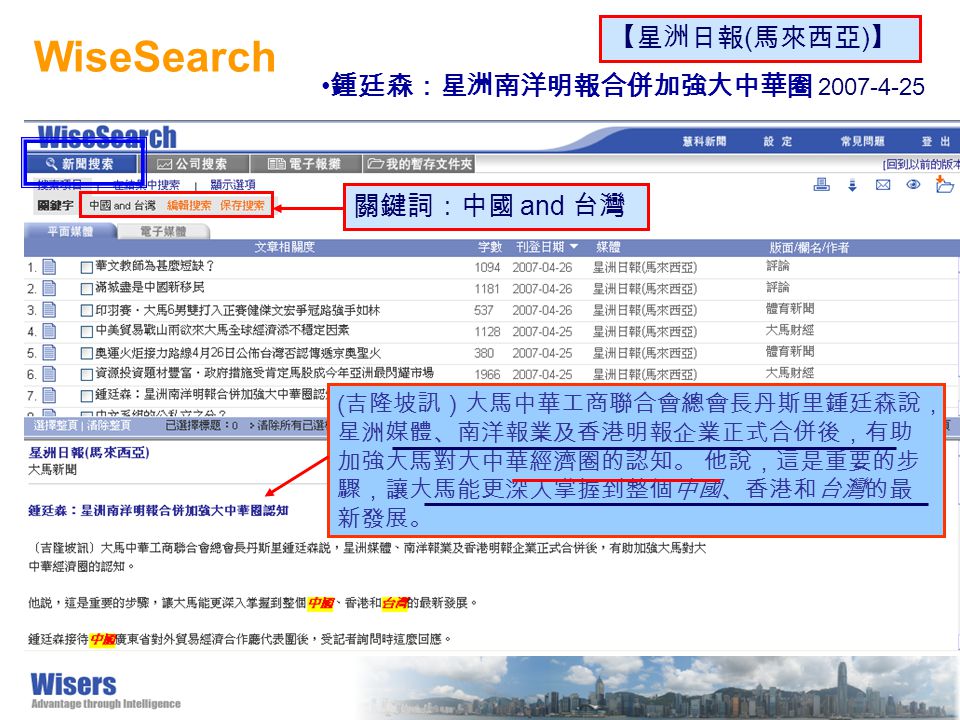Open the article 滿城盡是中國新移民
This screenshot has height=720, width=960.
click(150, 288)
